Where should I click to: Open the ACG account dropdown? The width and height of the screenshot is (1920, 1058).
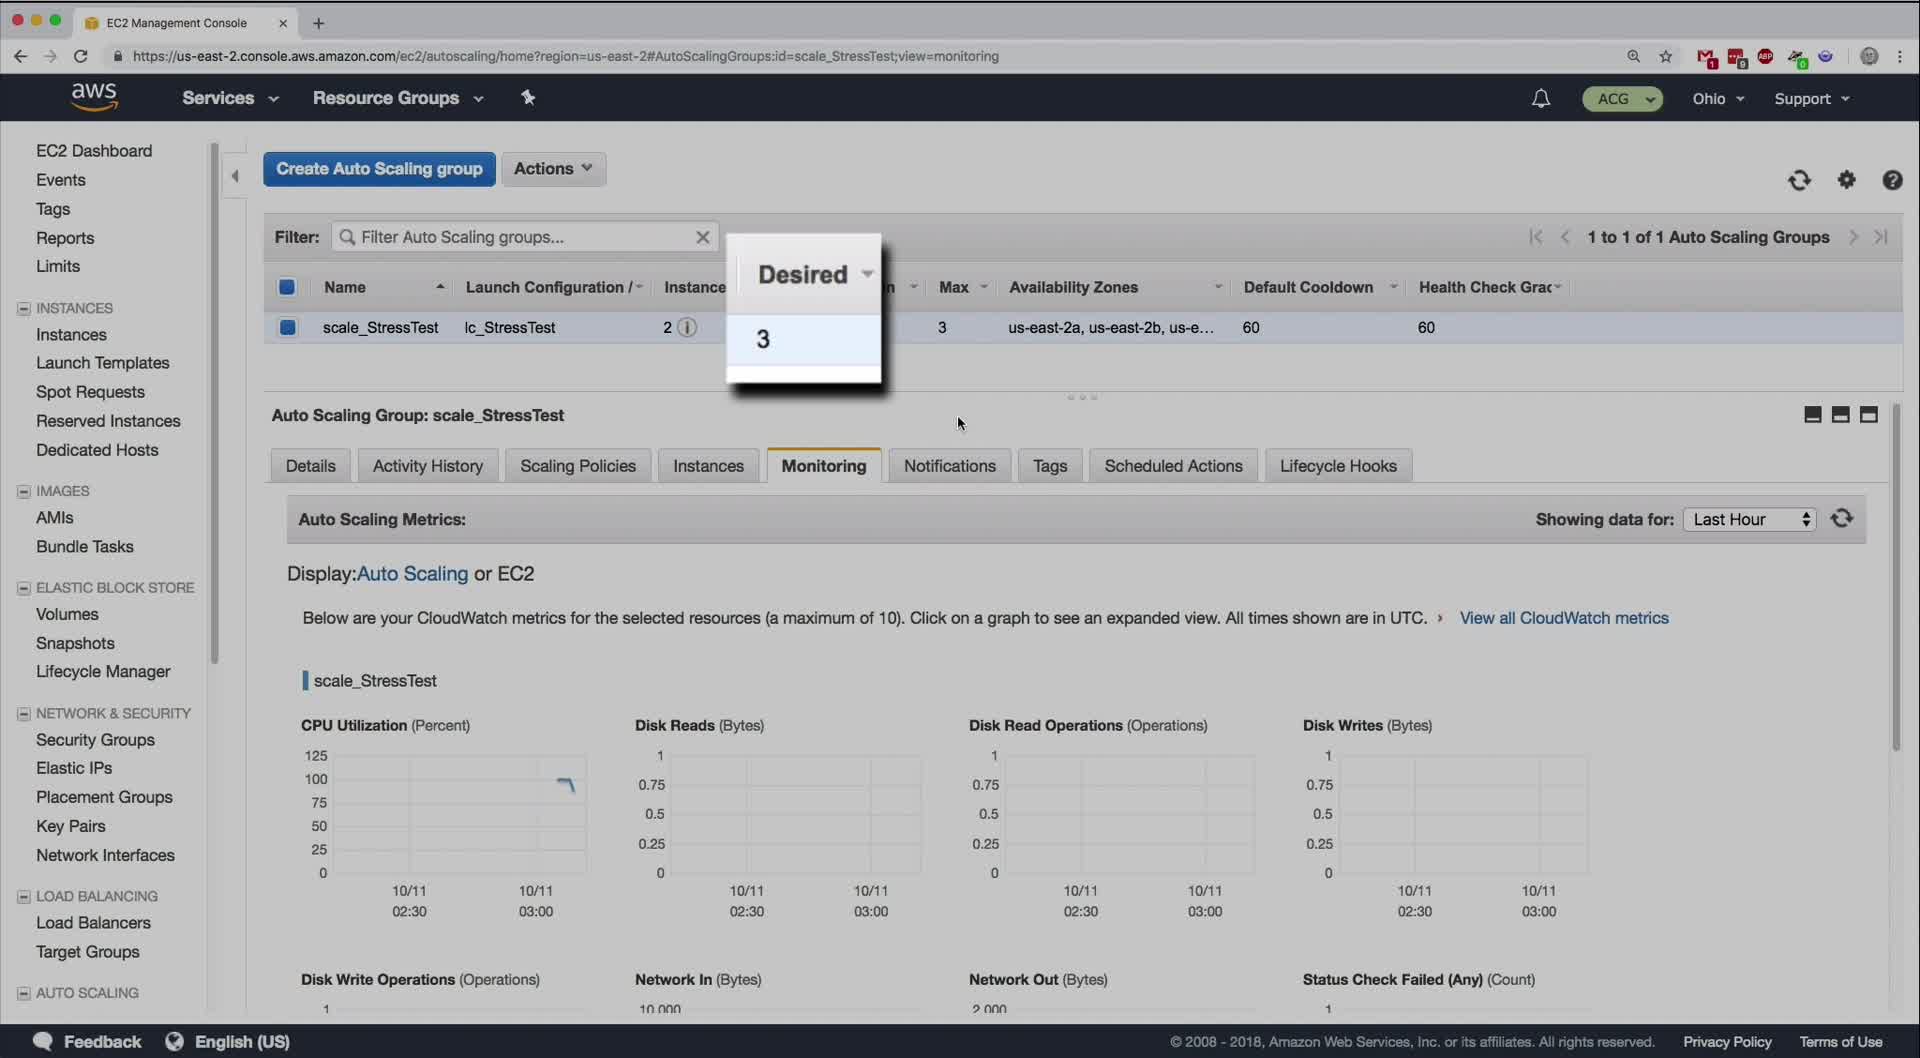tap(1622, 98)
